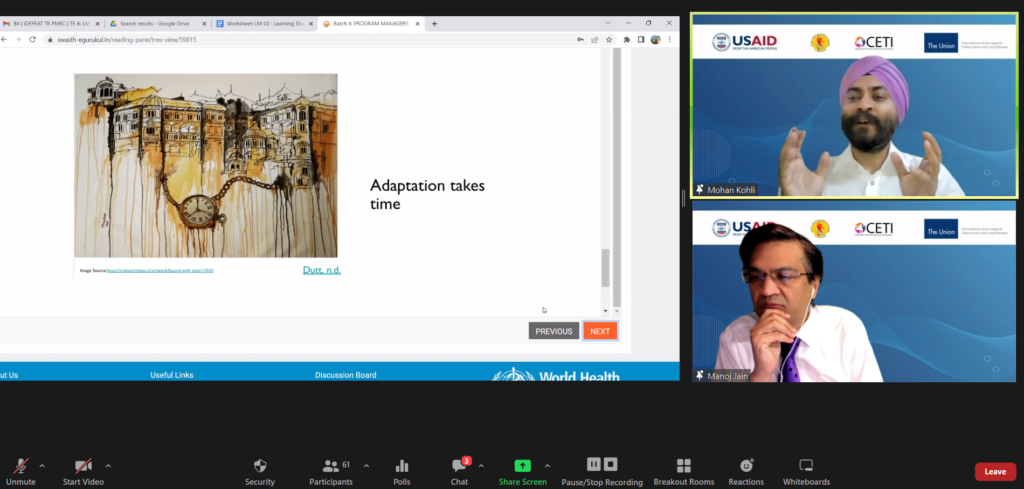
Task: Click the PREVIOUS button
Action: point(554,331)
